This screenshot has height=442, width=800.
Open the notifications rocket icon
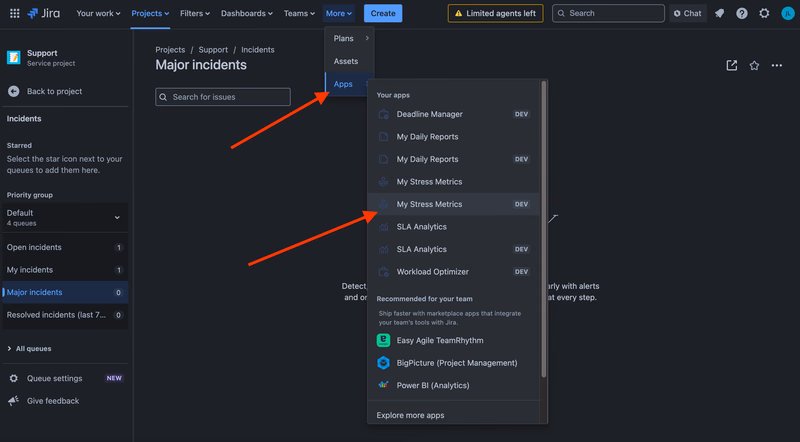click(x=719, y=13)
